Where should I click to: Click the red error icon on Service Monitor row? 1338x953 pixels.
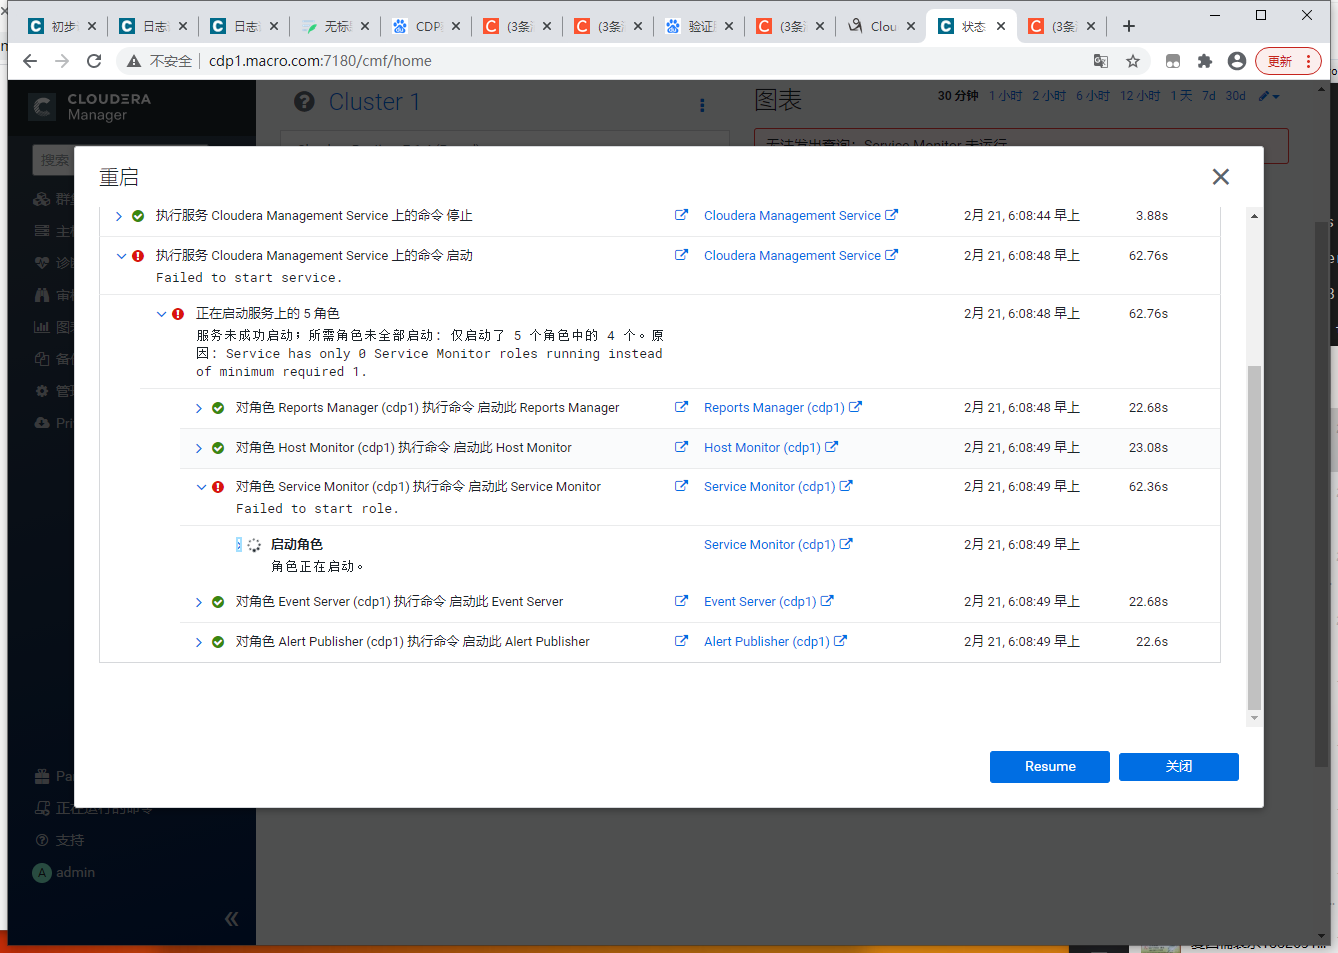[x=218, y=487]
